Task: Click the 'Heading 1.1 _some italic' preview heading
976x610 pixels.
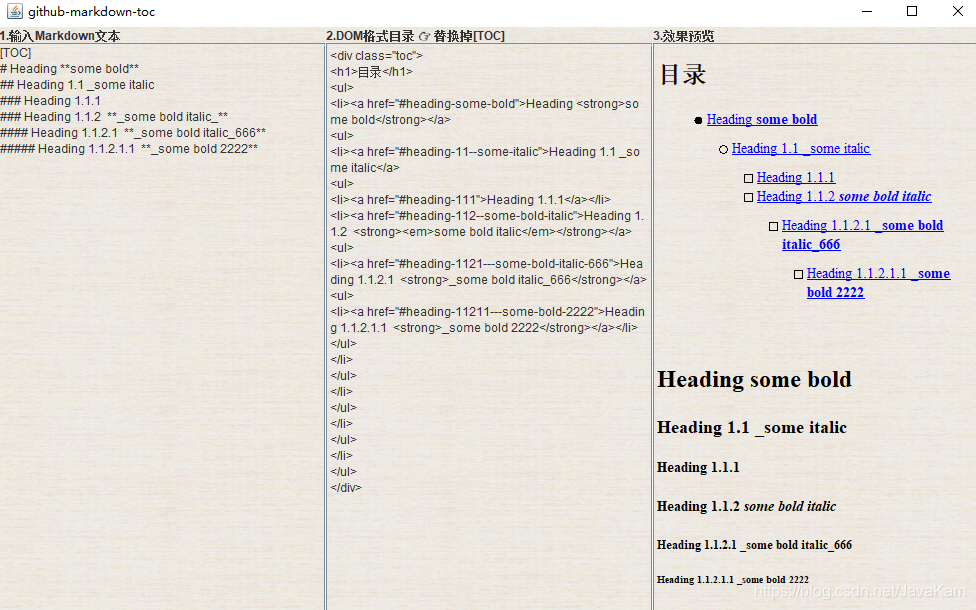Action: (x=752, y=428)
